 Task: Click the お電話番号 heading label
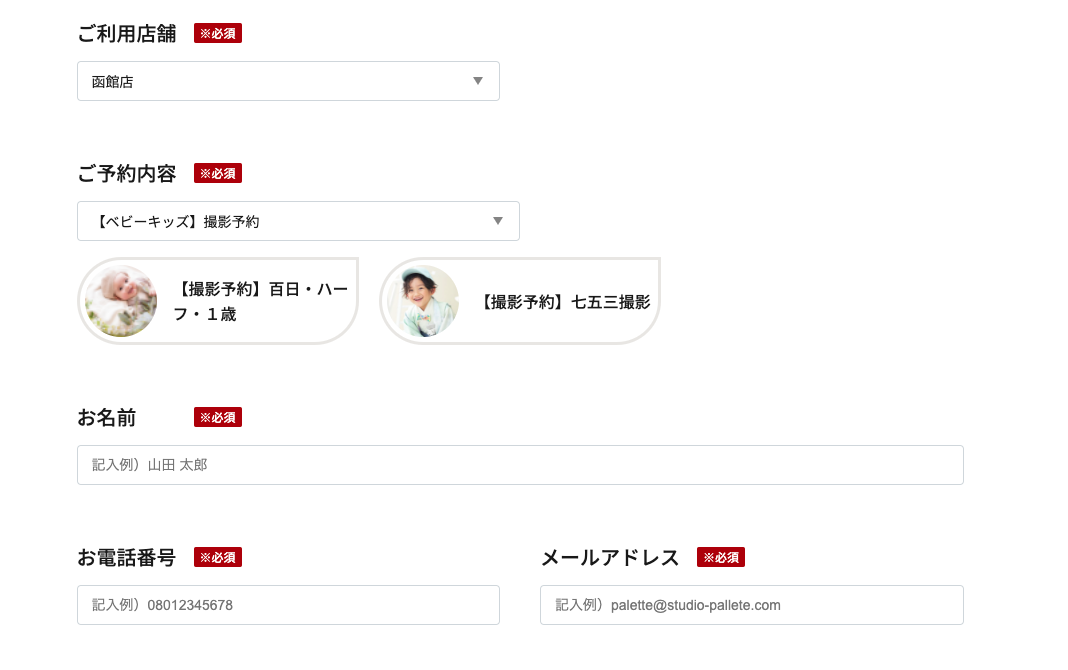coord(127,558)
